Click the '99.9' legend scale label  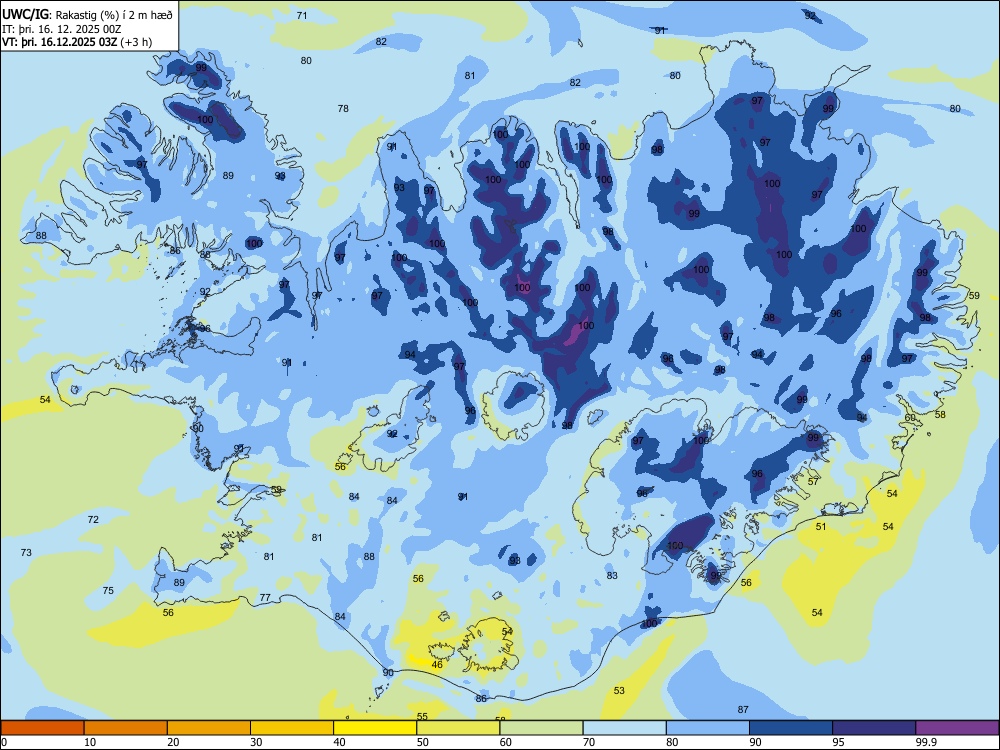[x=925, y=742]
